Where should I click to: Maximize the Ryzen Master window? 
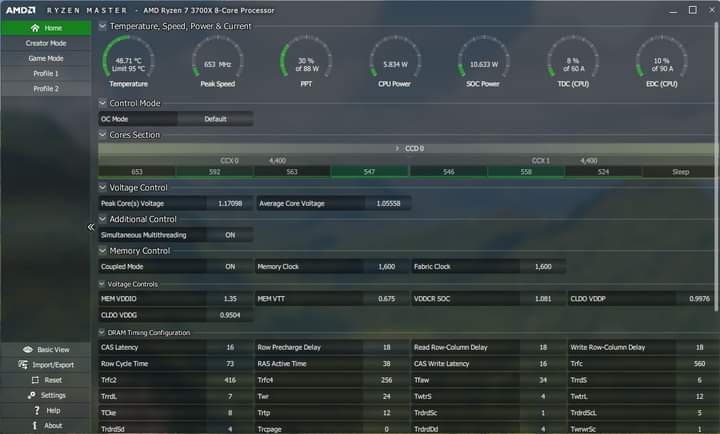click(692, 10)
